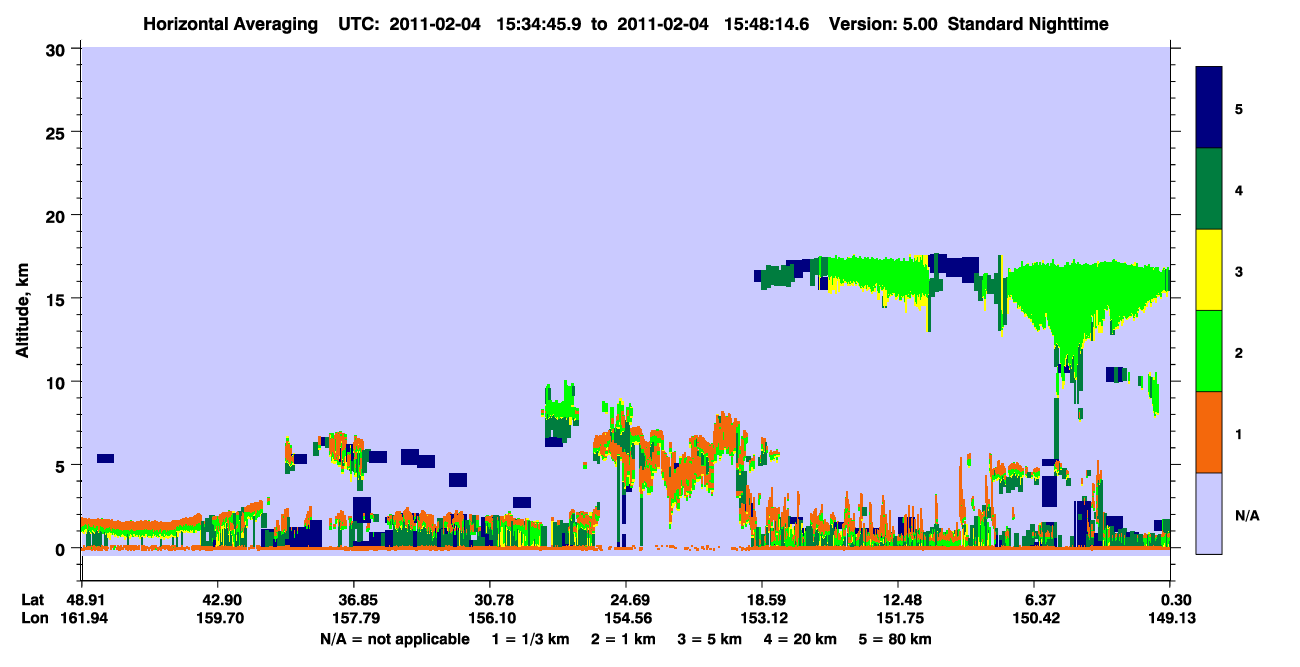Click legend text '3 = 5 km'
1300x667 pixels.
pos(712,639)
